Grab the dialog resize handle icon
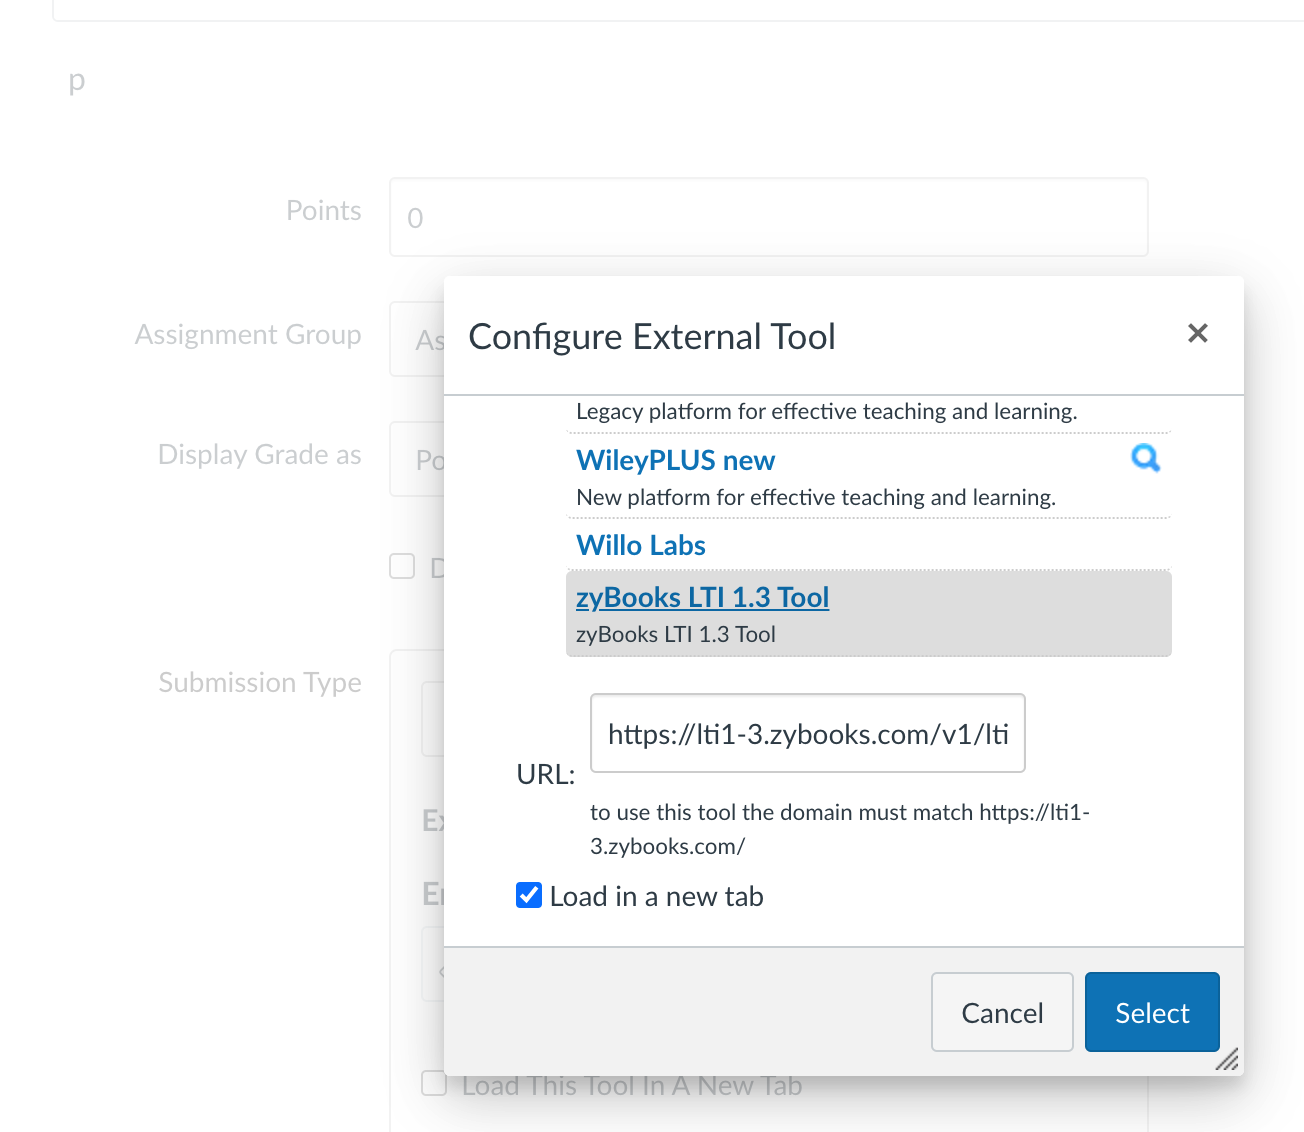The height and width of the screenshot is (1132, 1304). [x=1227, y=1059]
